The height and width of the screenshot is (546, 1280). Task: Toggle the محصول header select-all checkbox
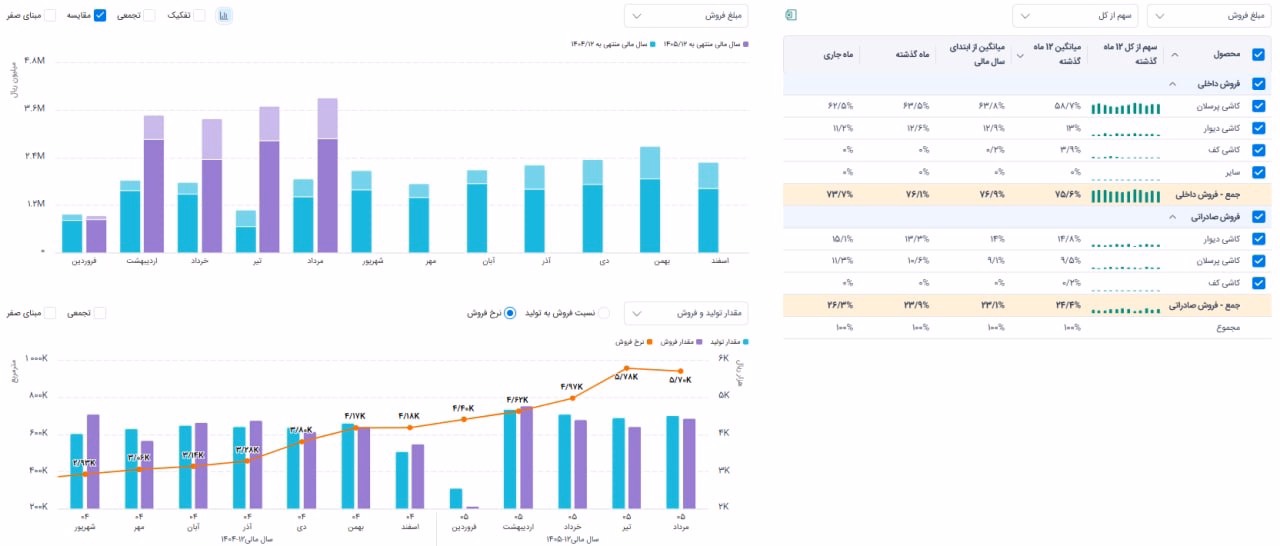1259,54
